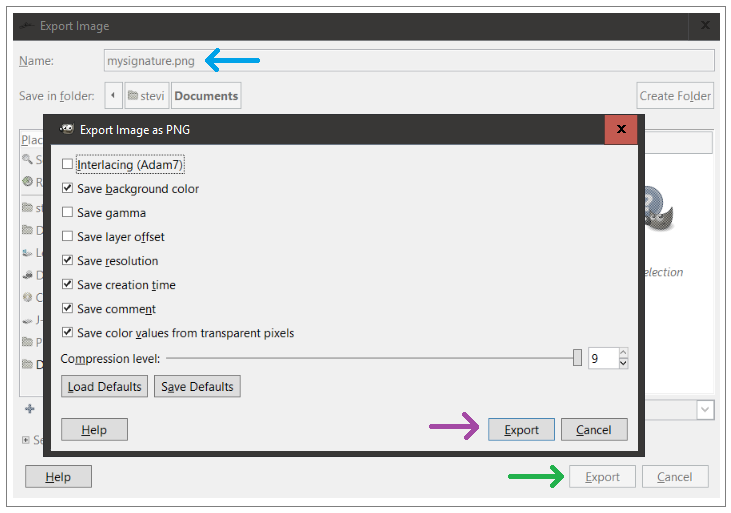The height and width of the screenshot is (513, 731).
Task: Toggle Save layer offset checkbox
Action: (68, 237)
